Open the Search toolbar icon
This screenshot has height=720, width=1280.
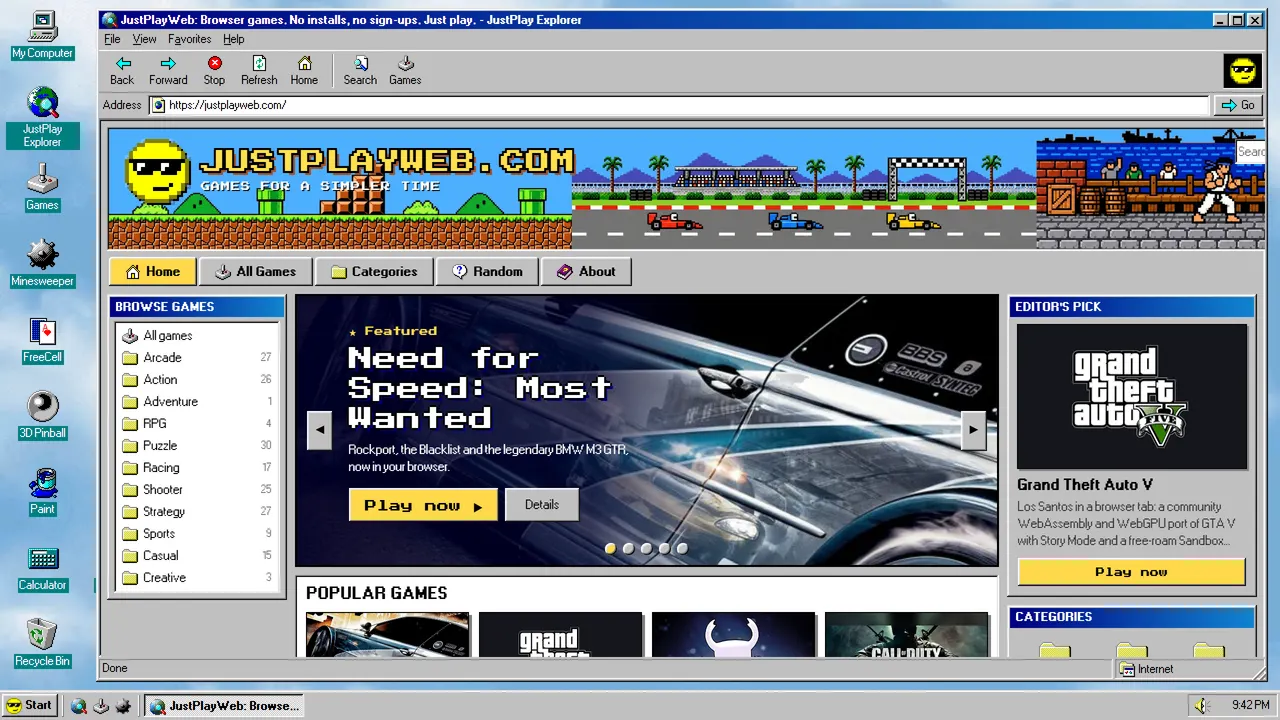[x=360, y=70]
